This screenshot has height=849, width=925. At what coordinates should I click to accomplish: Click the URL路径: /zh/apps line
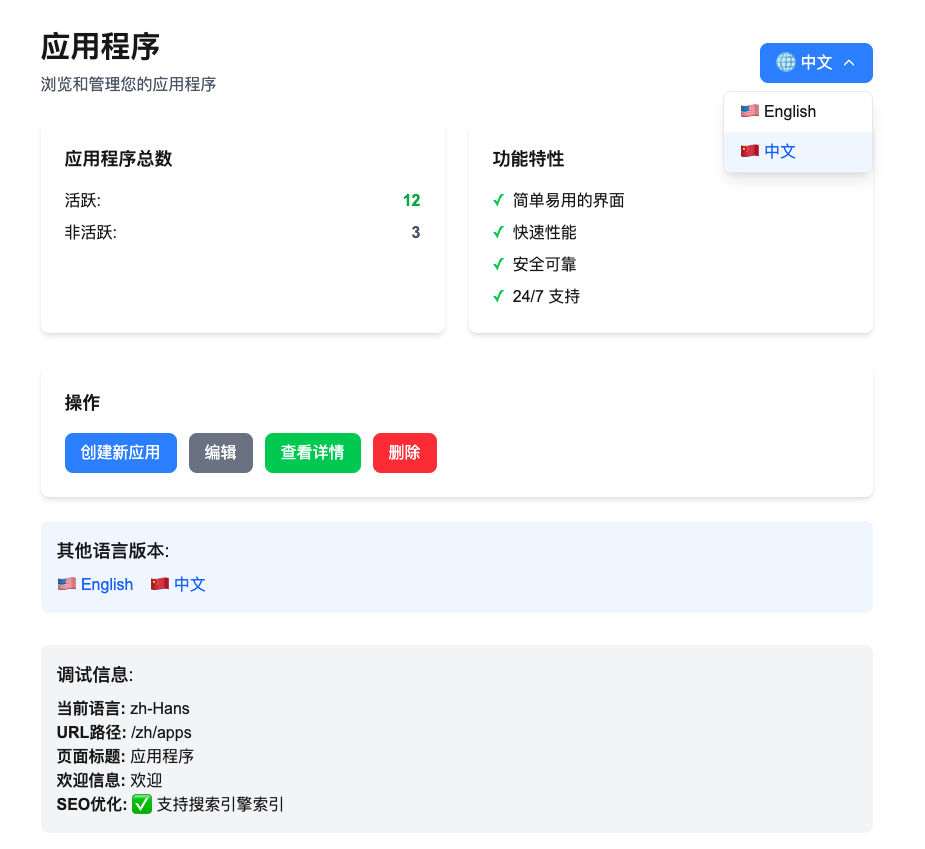click(124, 733)
